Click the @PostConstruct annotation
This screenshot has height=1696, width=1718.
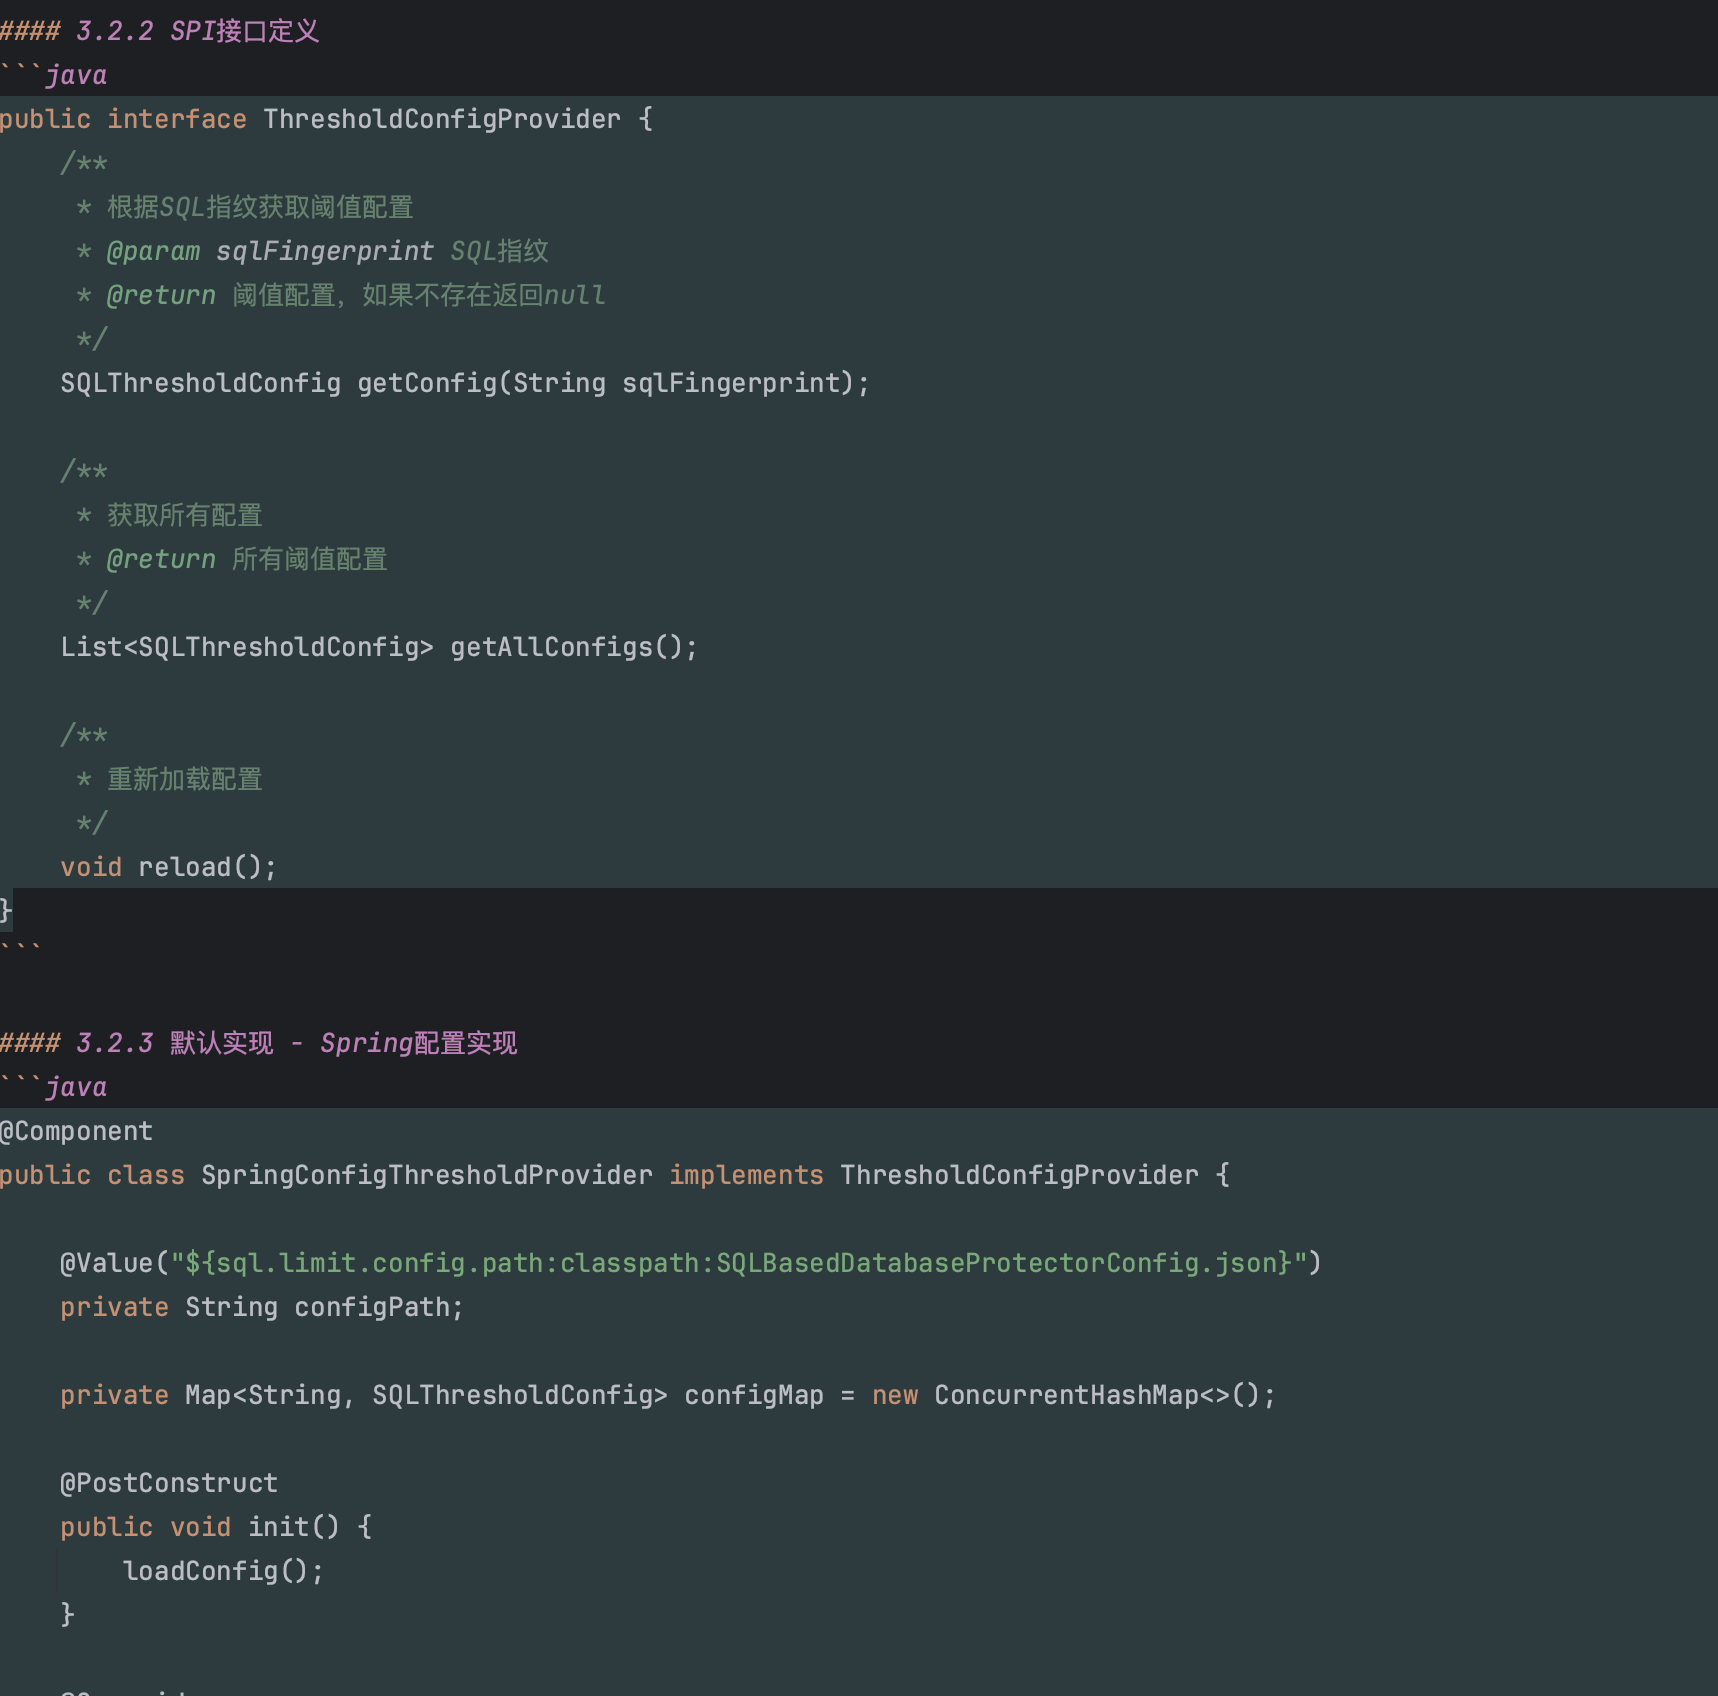point(169,1483)
